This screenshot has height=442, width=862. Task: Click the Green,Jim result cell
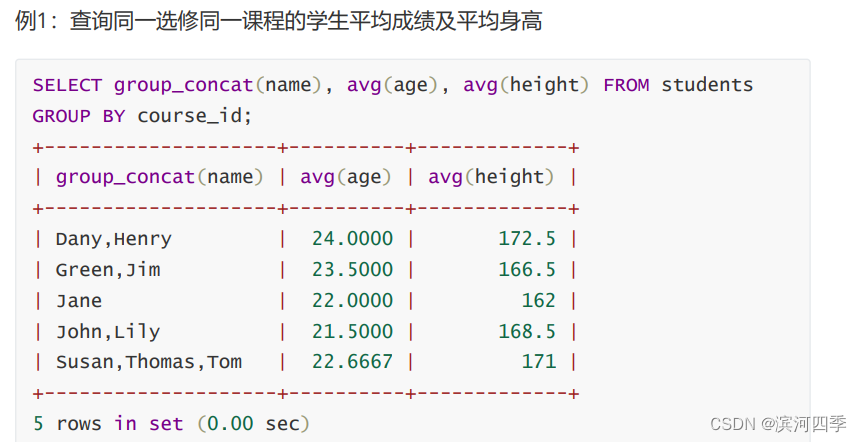(x=108, y=270)
